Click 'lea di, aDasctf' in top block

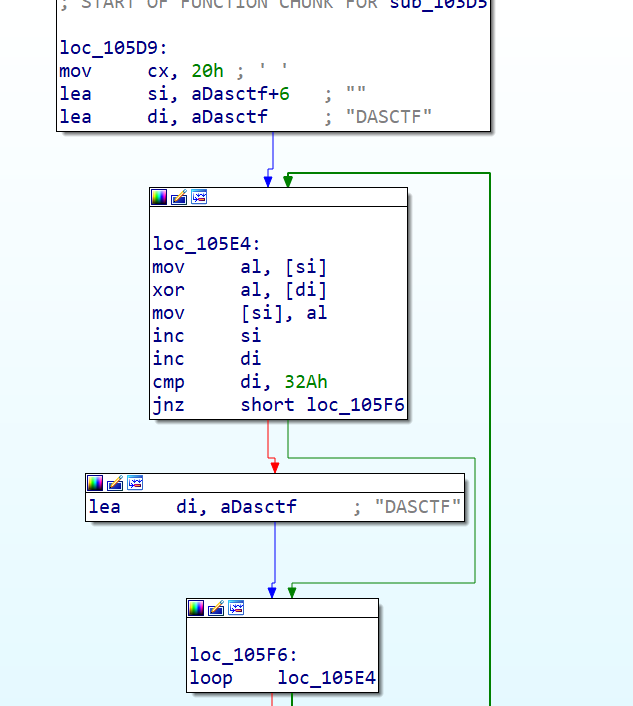(x=163, y=117)
